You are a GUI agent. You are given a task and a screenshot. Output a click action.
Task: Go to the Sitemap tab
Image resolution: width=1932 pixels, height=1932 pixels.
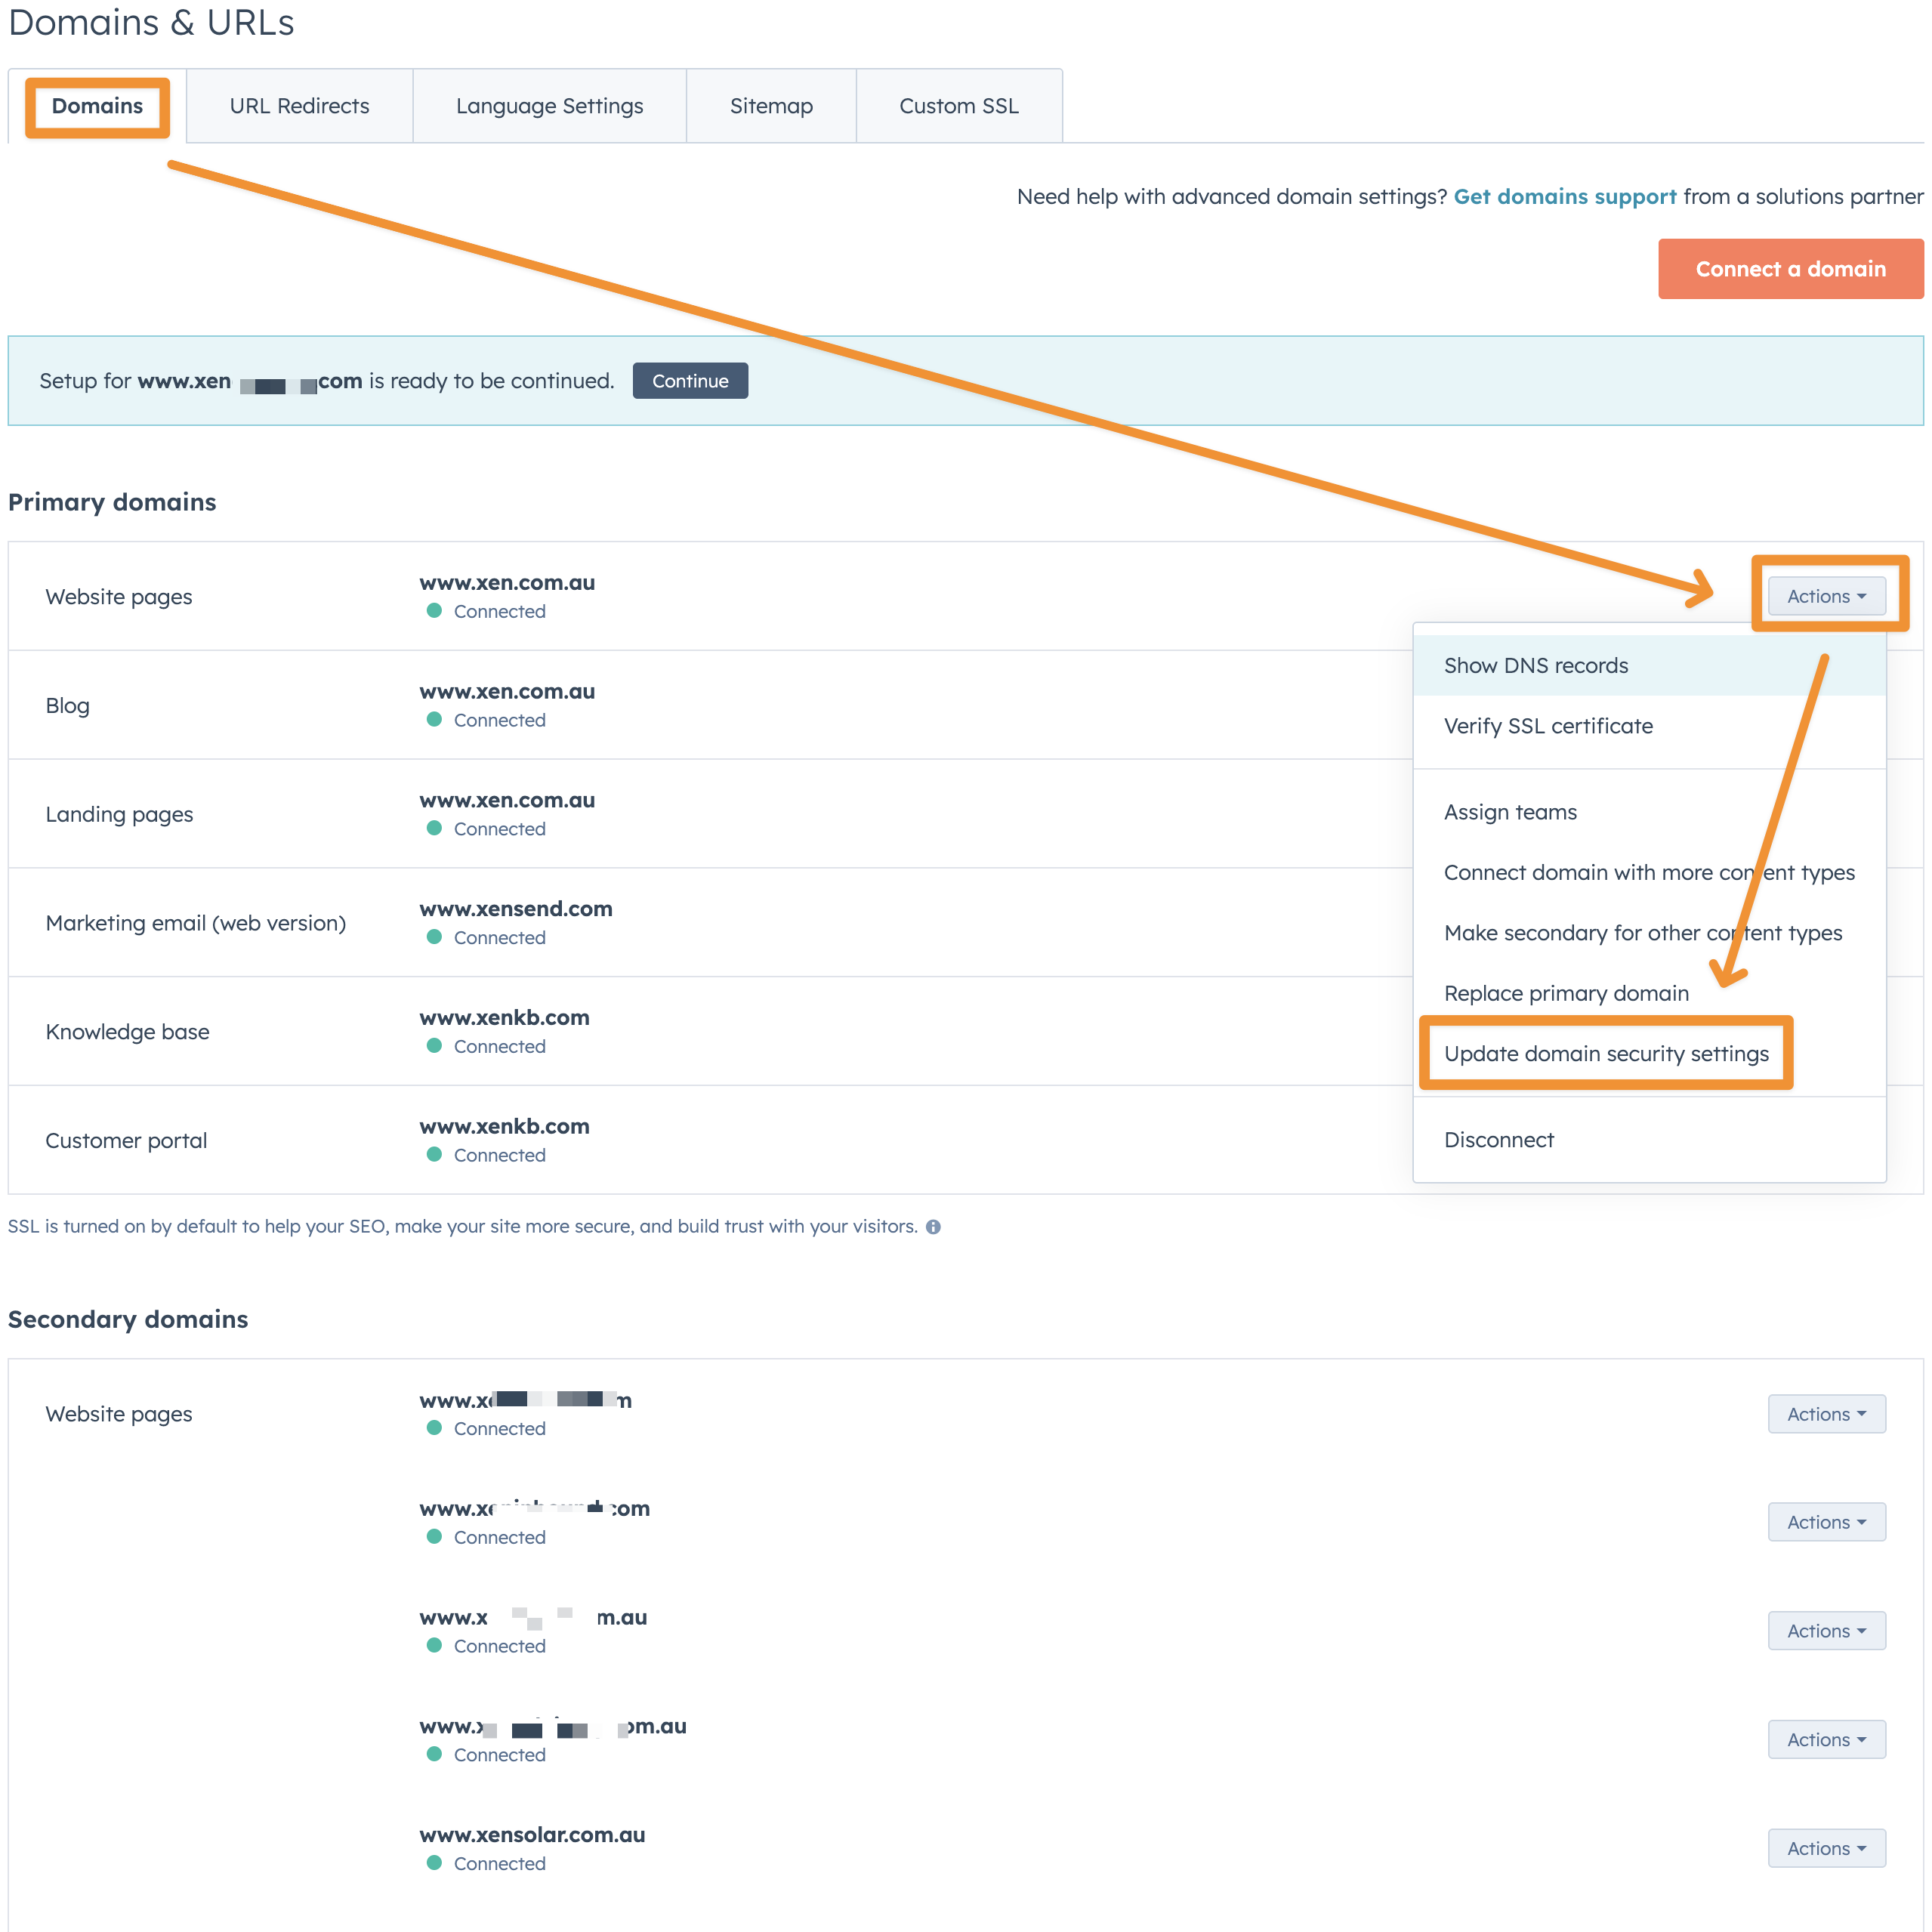771,106
